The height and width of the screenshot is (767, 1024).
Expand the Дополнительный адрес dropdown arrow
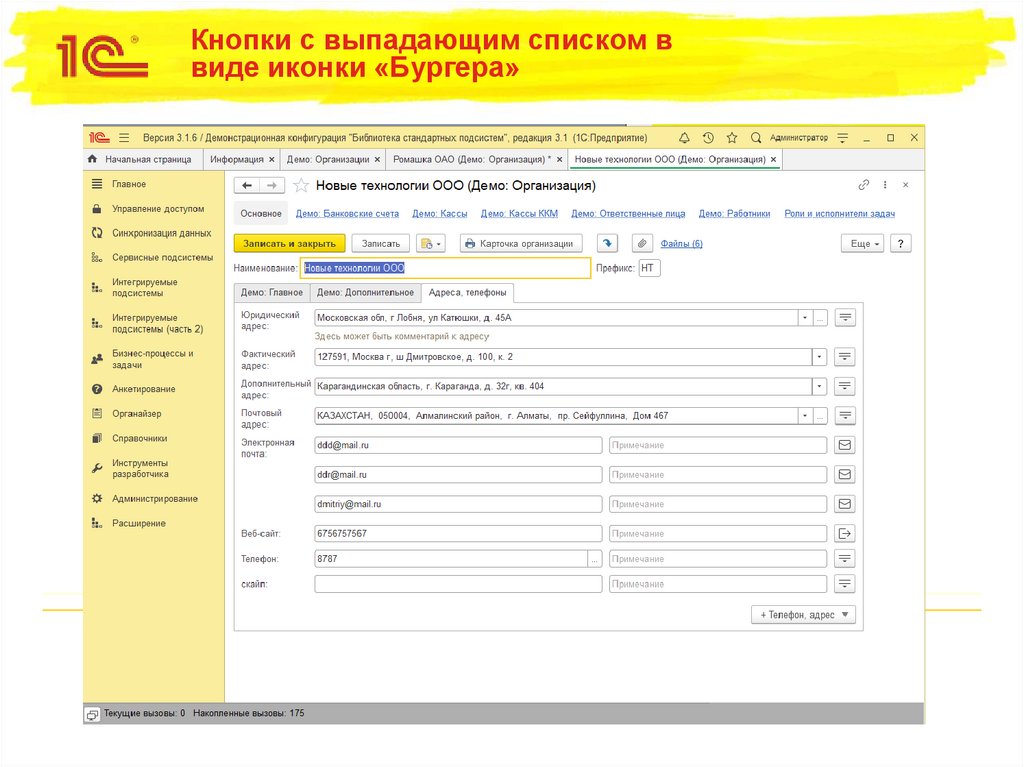click(819, 386)
